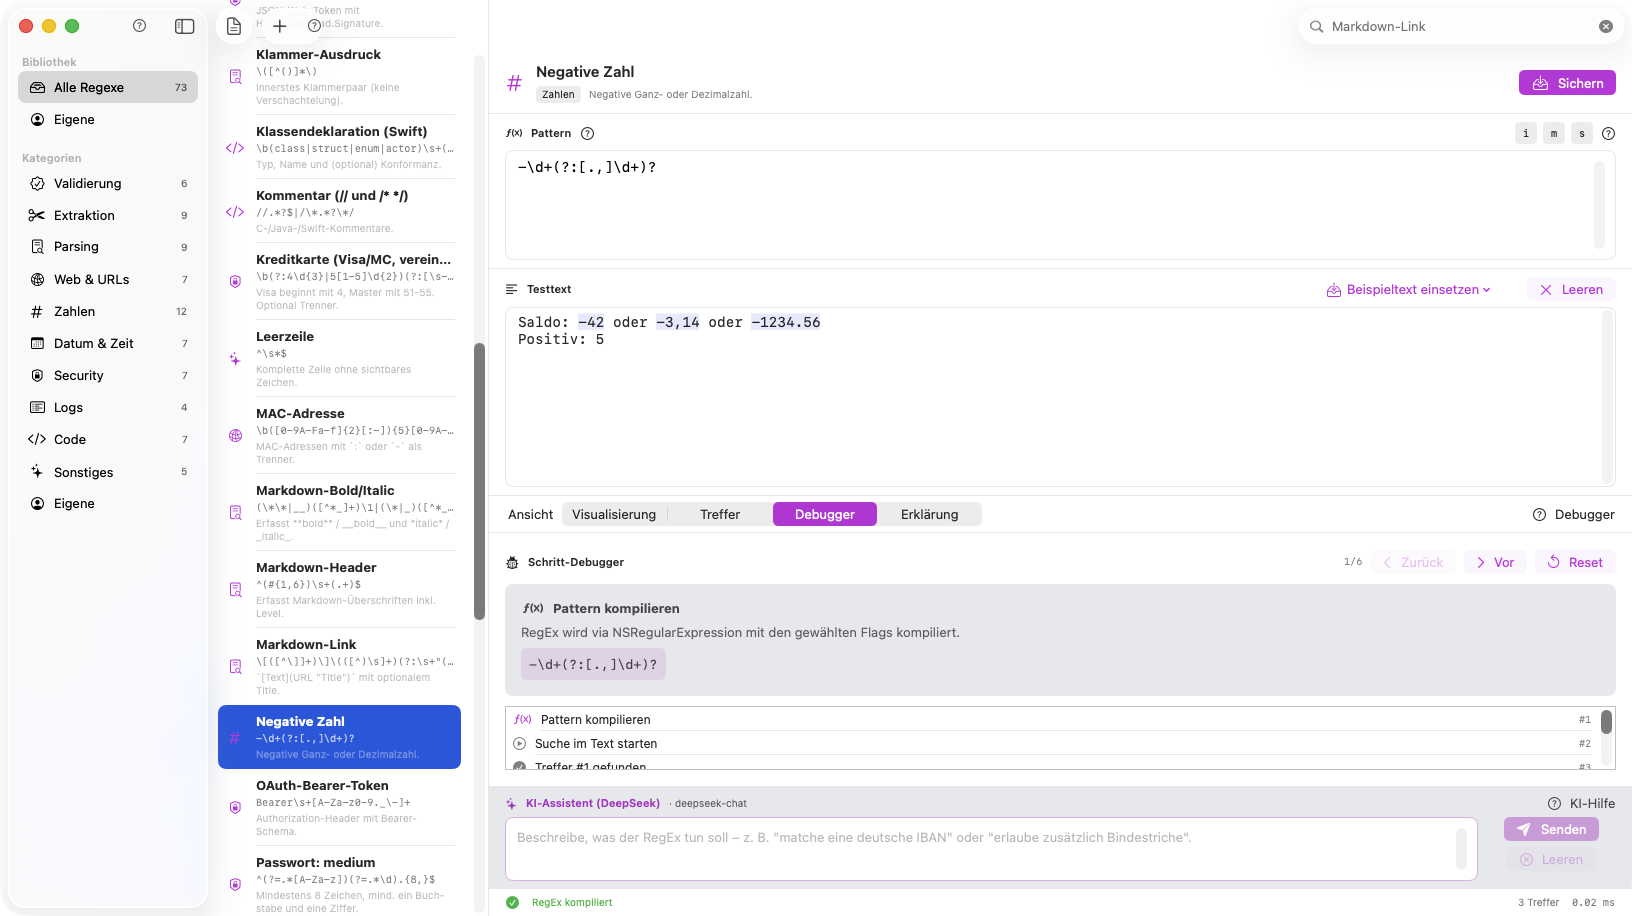
Task: Click into the Markdown-Link search field
Action: point(1460,27)
